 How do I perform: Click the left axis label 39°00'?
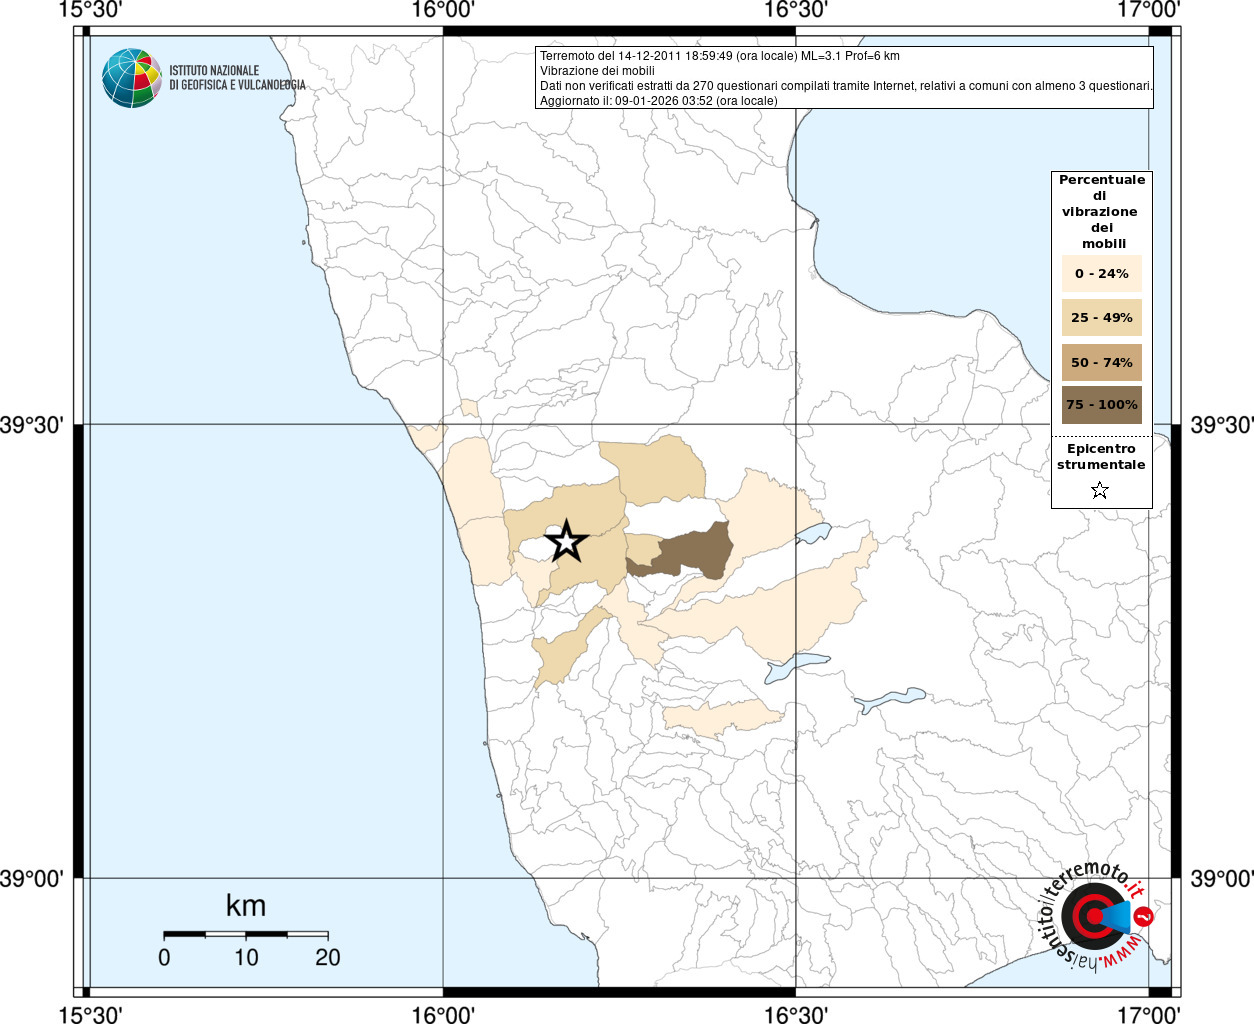tap(32, 879)
